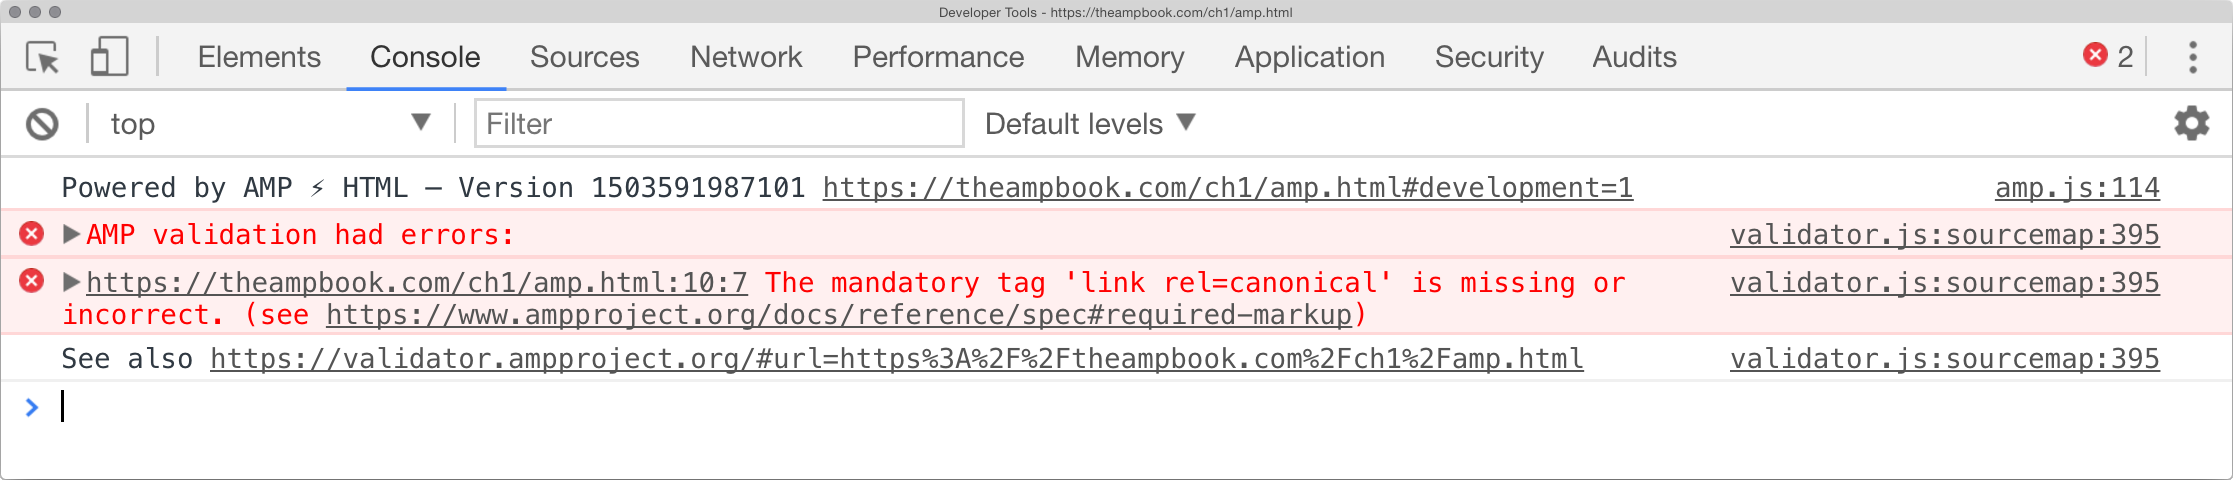Follow the validator.ampproject.org link

[x=896, y=359]
